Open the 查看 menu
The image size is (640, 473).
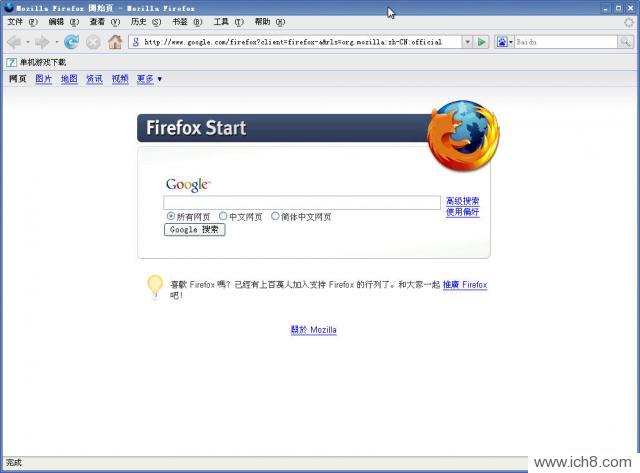click(104, 22)
